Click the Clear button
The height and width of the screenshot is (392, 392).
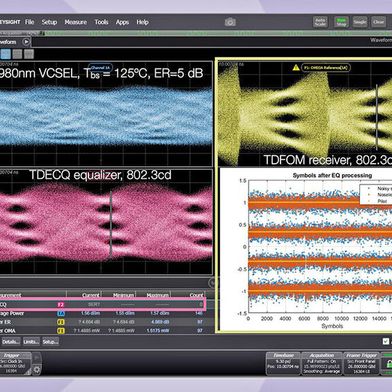379,22
